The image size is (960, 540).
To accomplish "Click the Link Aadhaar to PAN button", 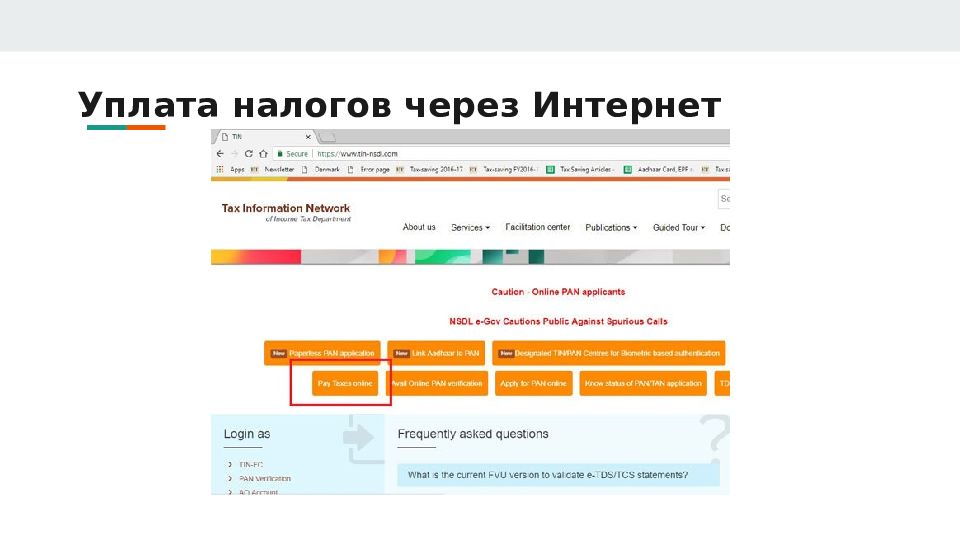I will 436,353.
